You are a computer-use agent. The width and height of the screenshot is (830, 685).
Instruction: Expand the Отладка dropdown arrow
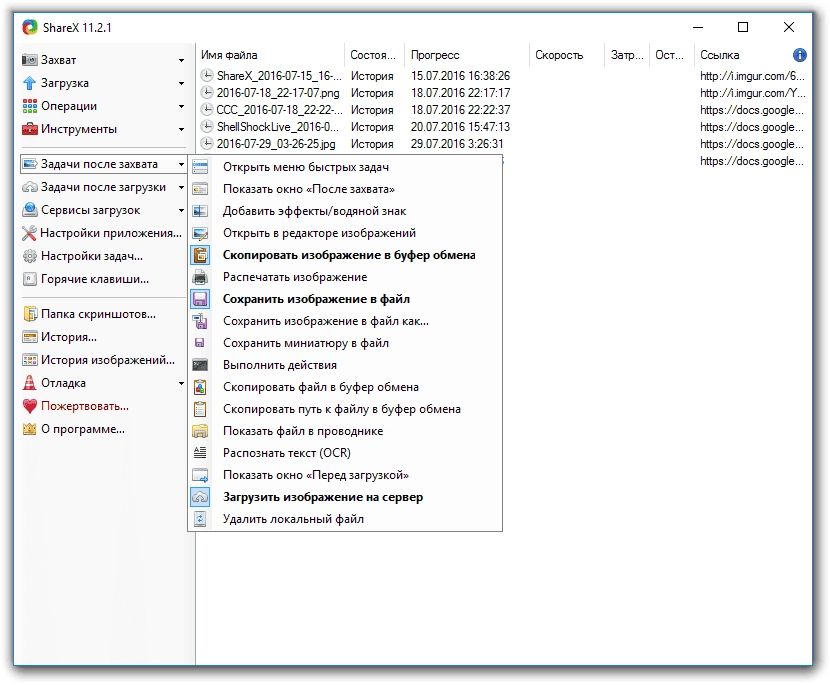pyautogui.click(x=181, y=383)
